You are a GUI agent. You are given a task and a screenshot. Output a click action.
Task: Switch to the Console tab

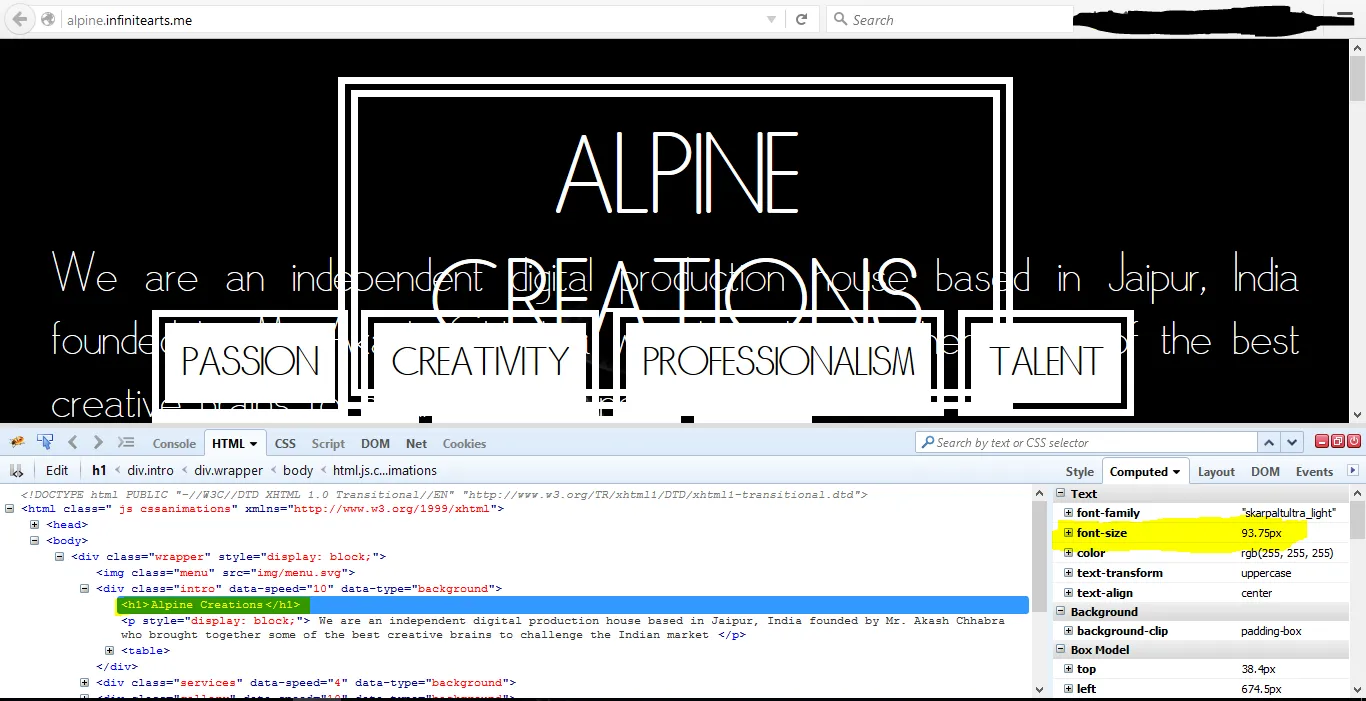point(174,443)
